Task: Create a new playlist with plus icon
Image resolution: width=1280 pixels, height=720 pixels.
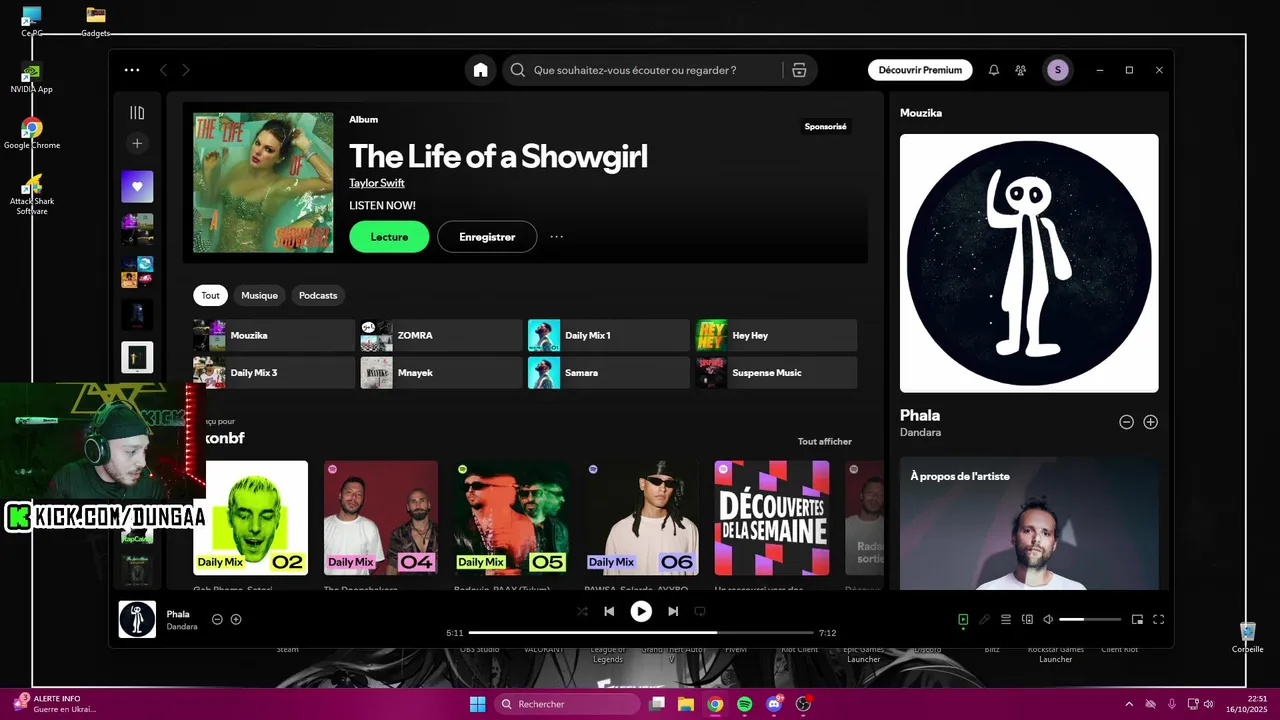Action: pyautogui.click(x=137, y=143)
